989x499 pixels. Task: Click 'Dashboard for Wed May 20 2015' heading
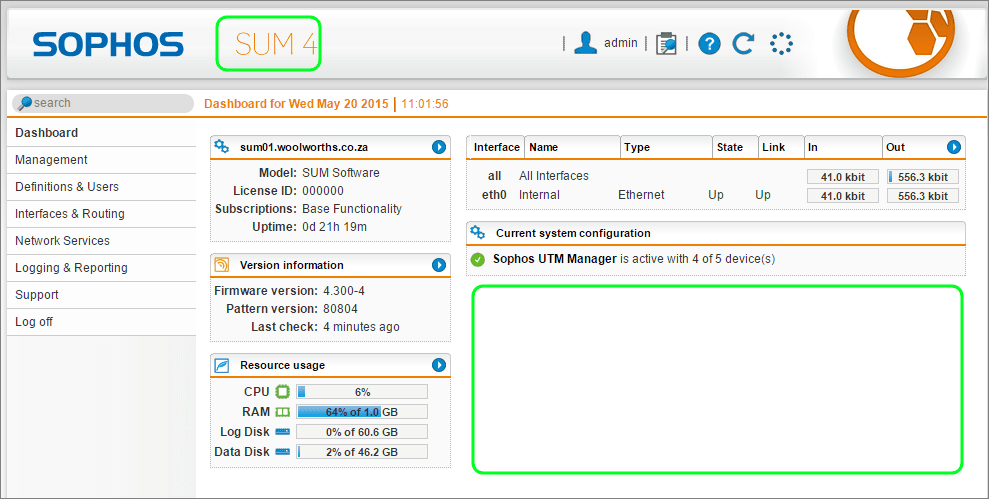(x=296, y=103)
